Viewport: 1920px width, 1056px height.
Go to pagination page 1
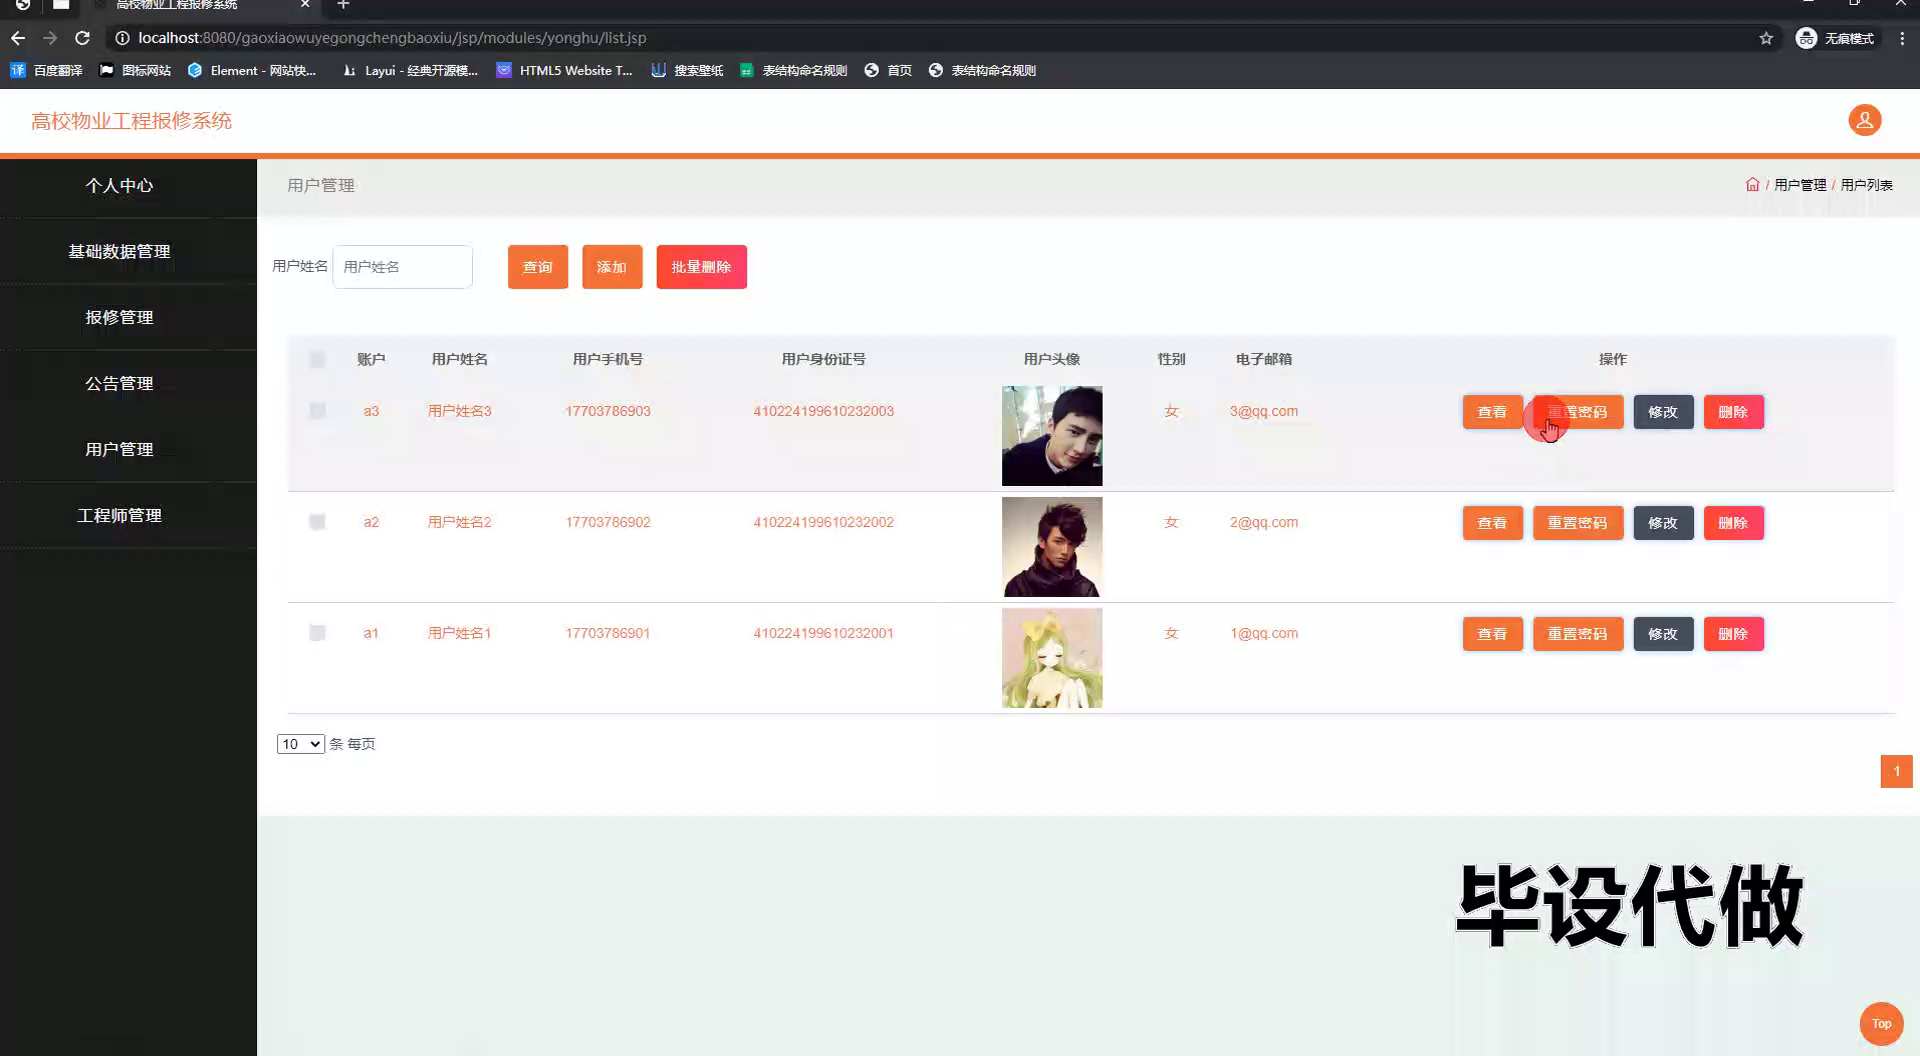click(x=1896, y=771)
